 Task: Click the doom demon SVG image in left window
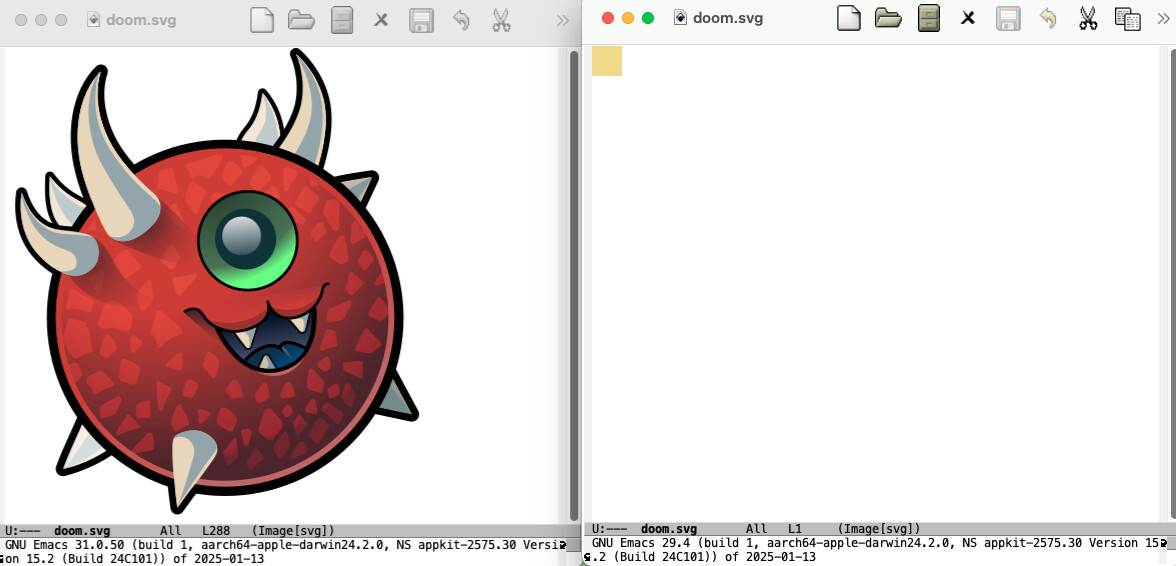[216, 280]
